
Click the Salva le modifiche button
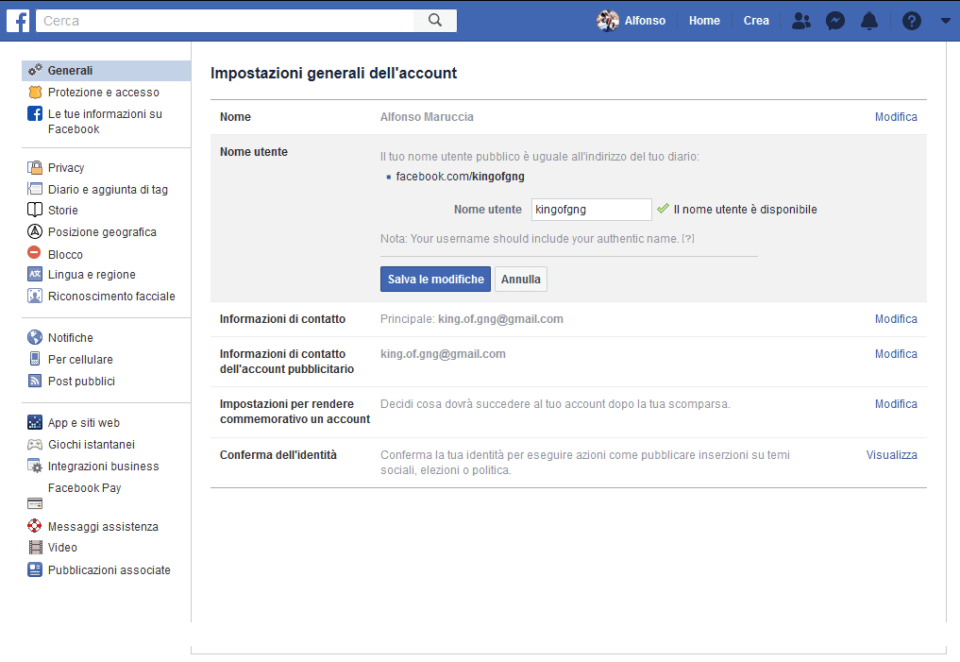tap(434, 279)
